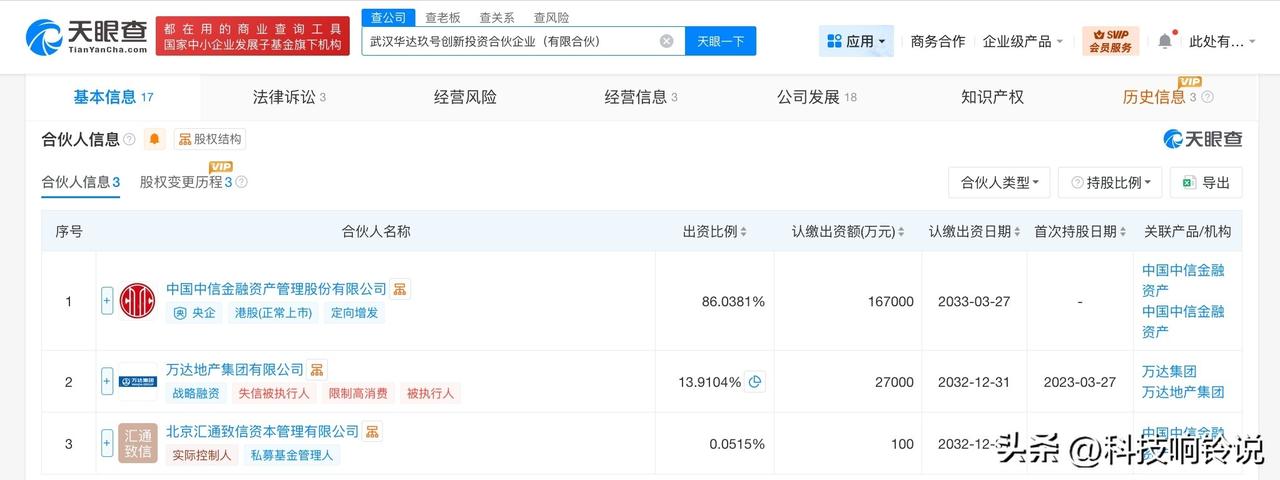Screen dimensions: 1280x480
Task: Show help icon beside 历史信息 tab
Action: [1207, 97]
